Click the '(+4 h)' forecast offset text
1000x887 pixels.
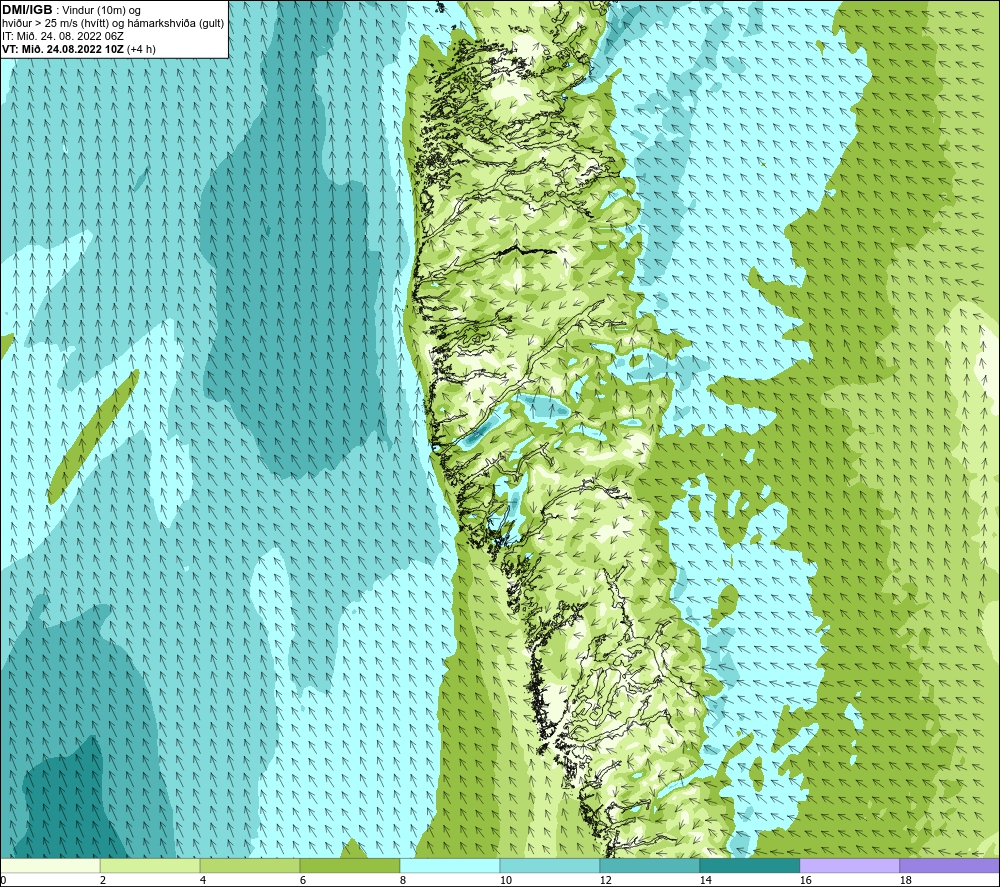(x=141, y=49)
